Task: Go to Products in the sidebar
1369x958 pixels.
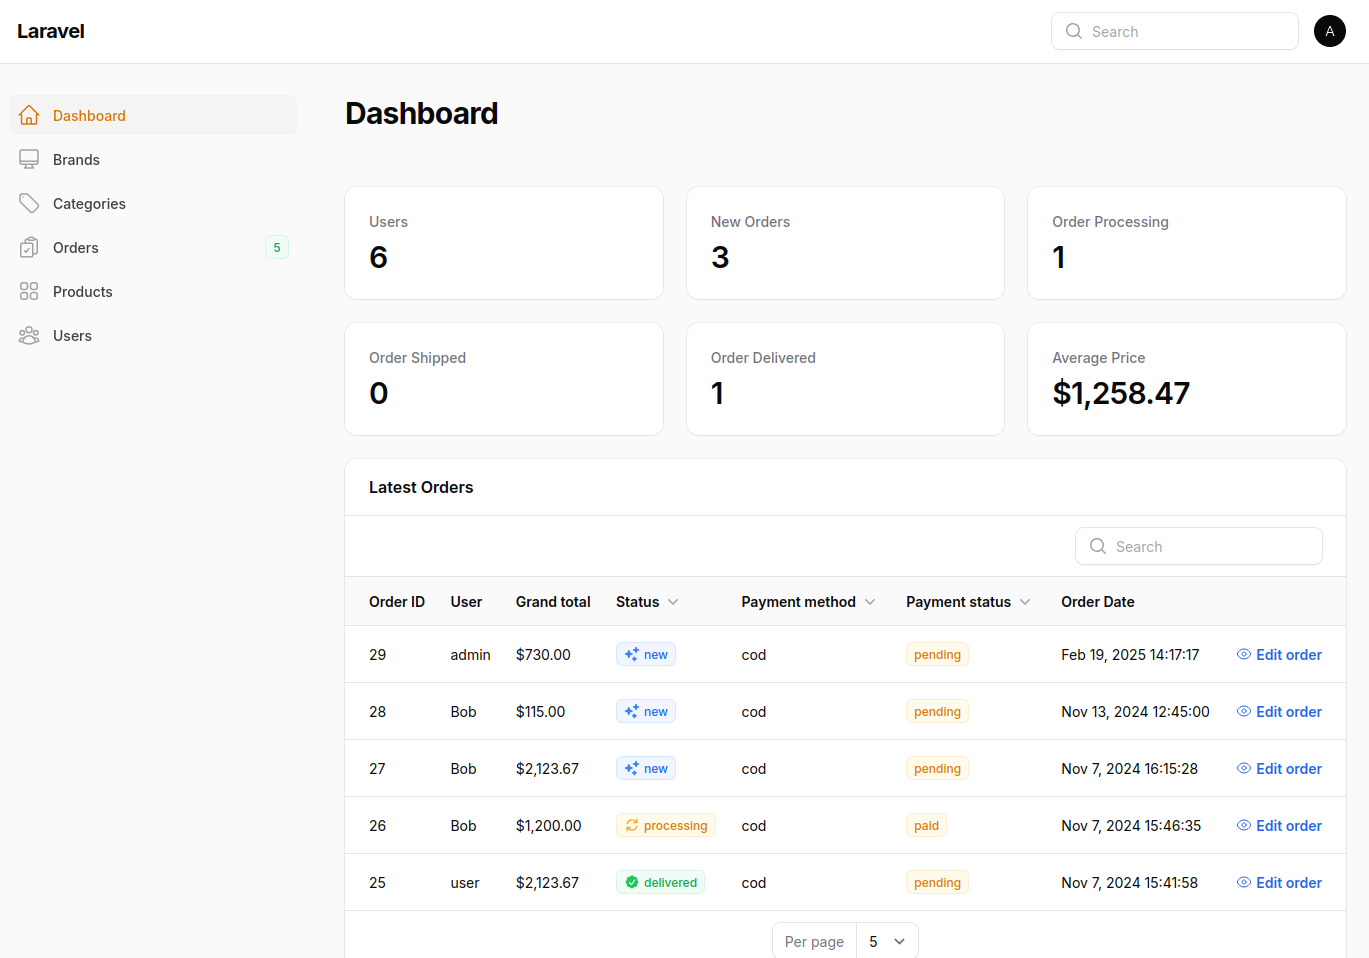Action: point(83,291)
